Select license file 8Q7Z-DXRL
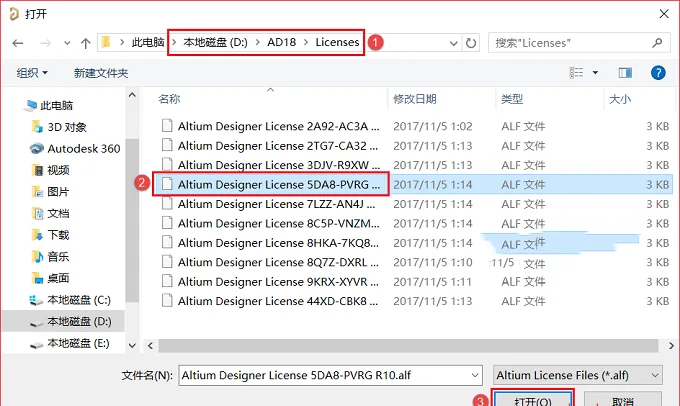Image resolution: width=680 pixels, height=406 pixels. pos(278,262)
